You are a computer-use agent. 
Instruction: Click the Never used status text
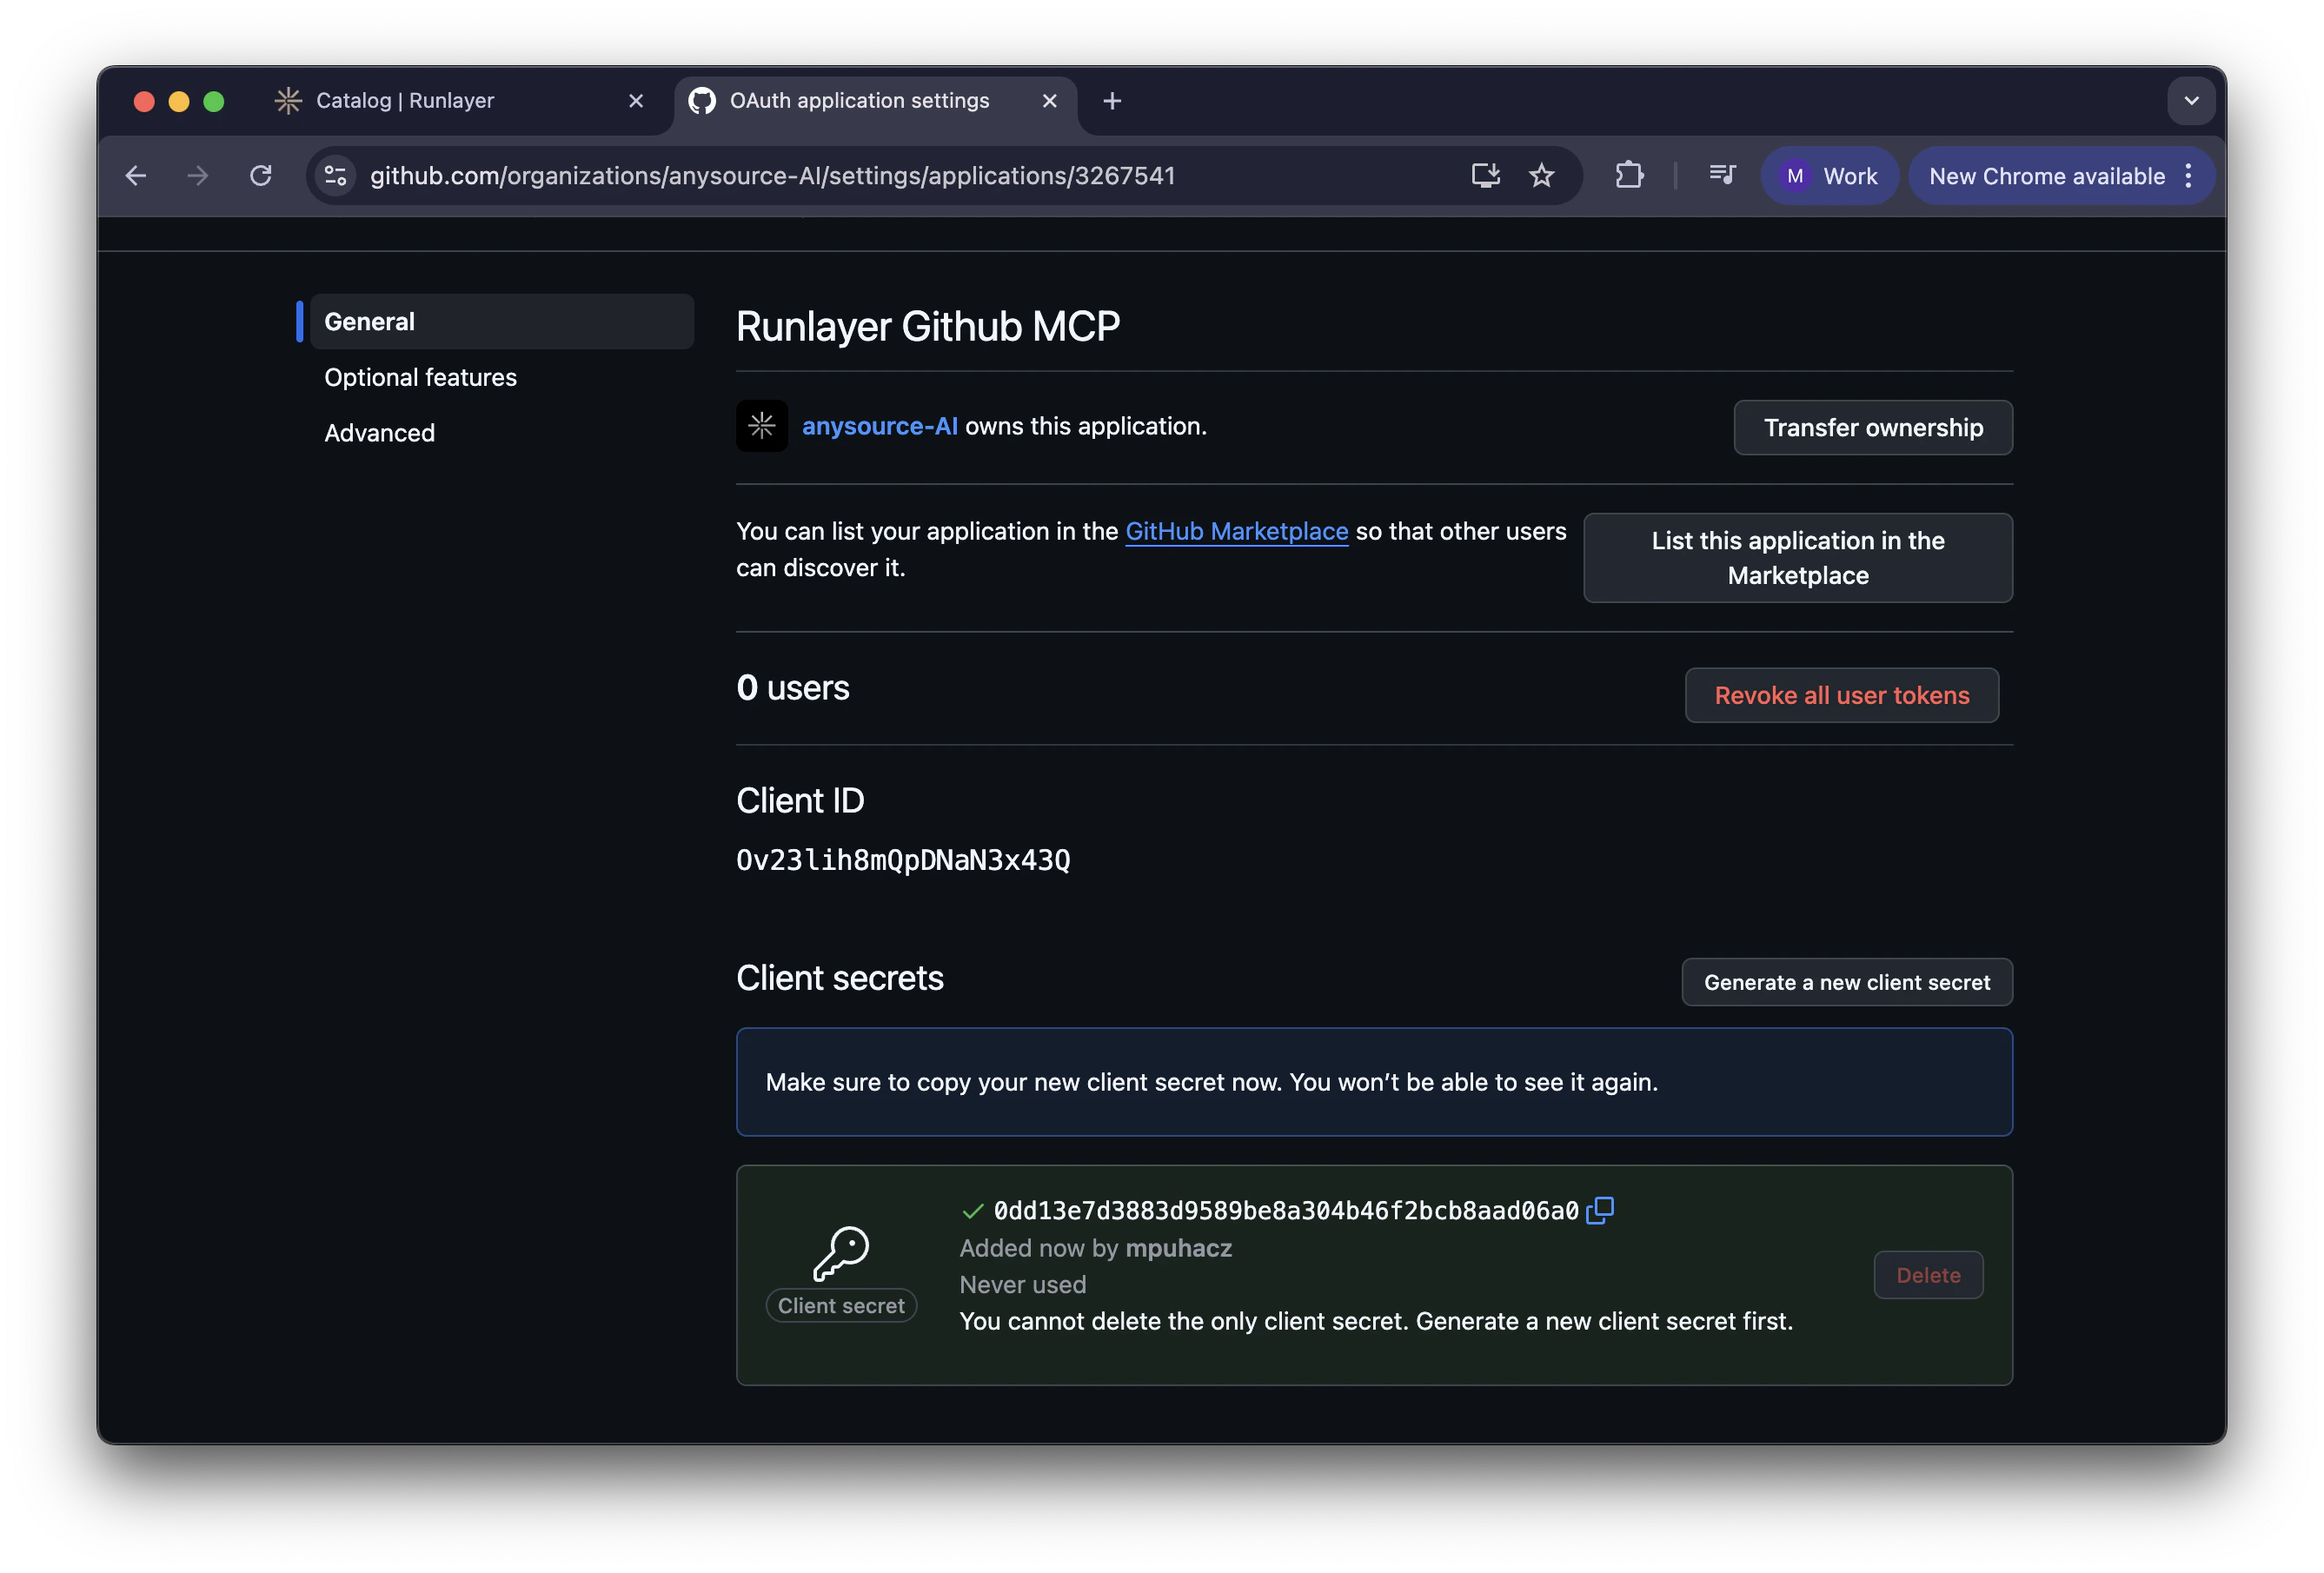(x=1022, y=1284)
